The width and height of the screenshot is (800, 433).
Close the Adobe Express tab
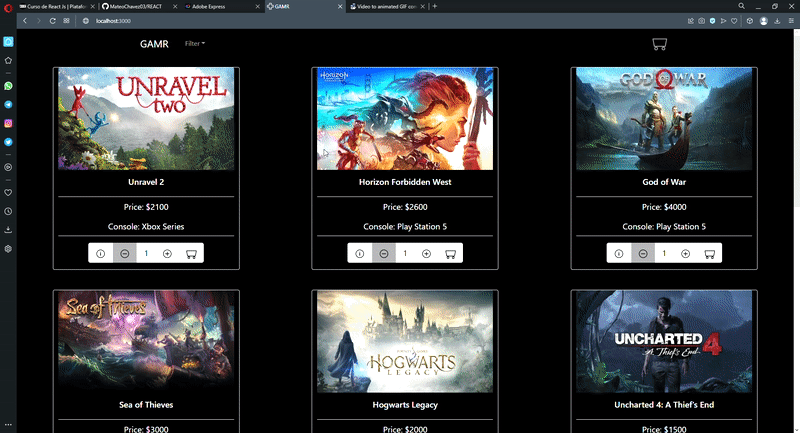[257, 7]
